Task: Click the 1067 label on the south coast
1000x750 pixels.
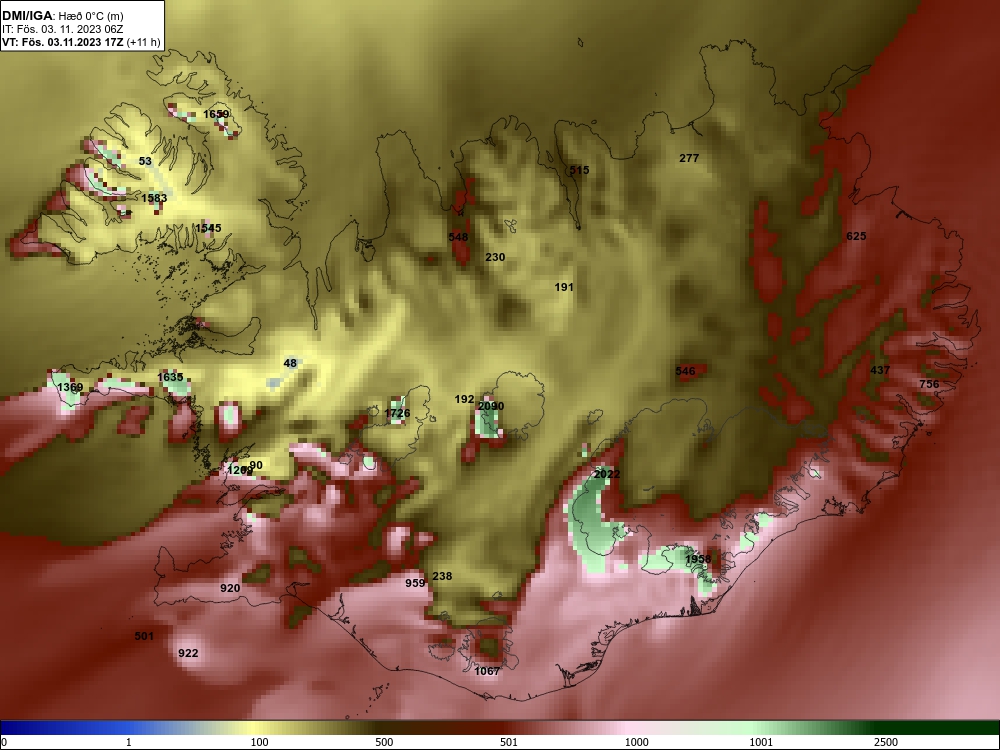Action: 487,670
